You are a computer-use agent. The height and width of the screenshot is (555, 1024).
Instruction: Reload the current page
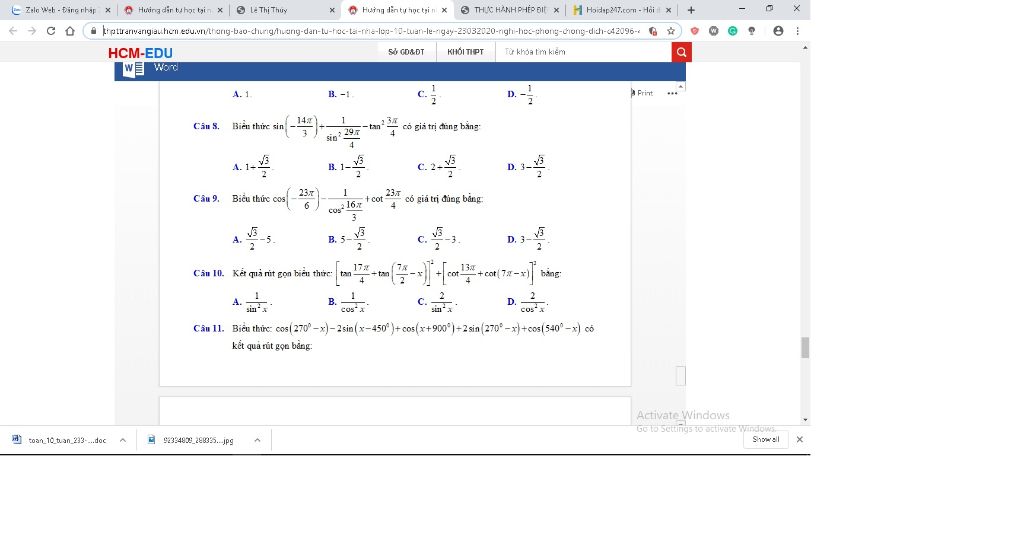coord(51,31)
